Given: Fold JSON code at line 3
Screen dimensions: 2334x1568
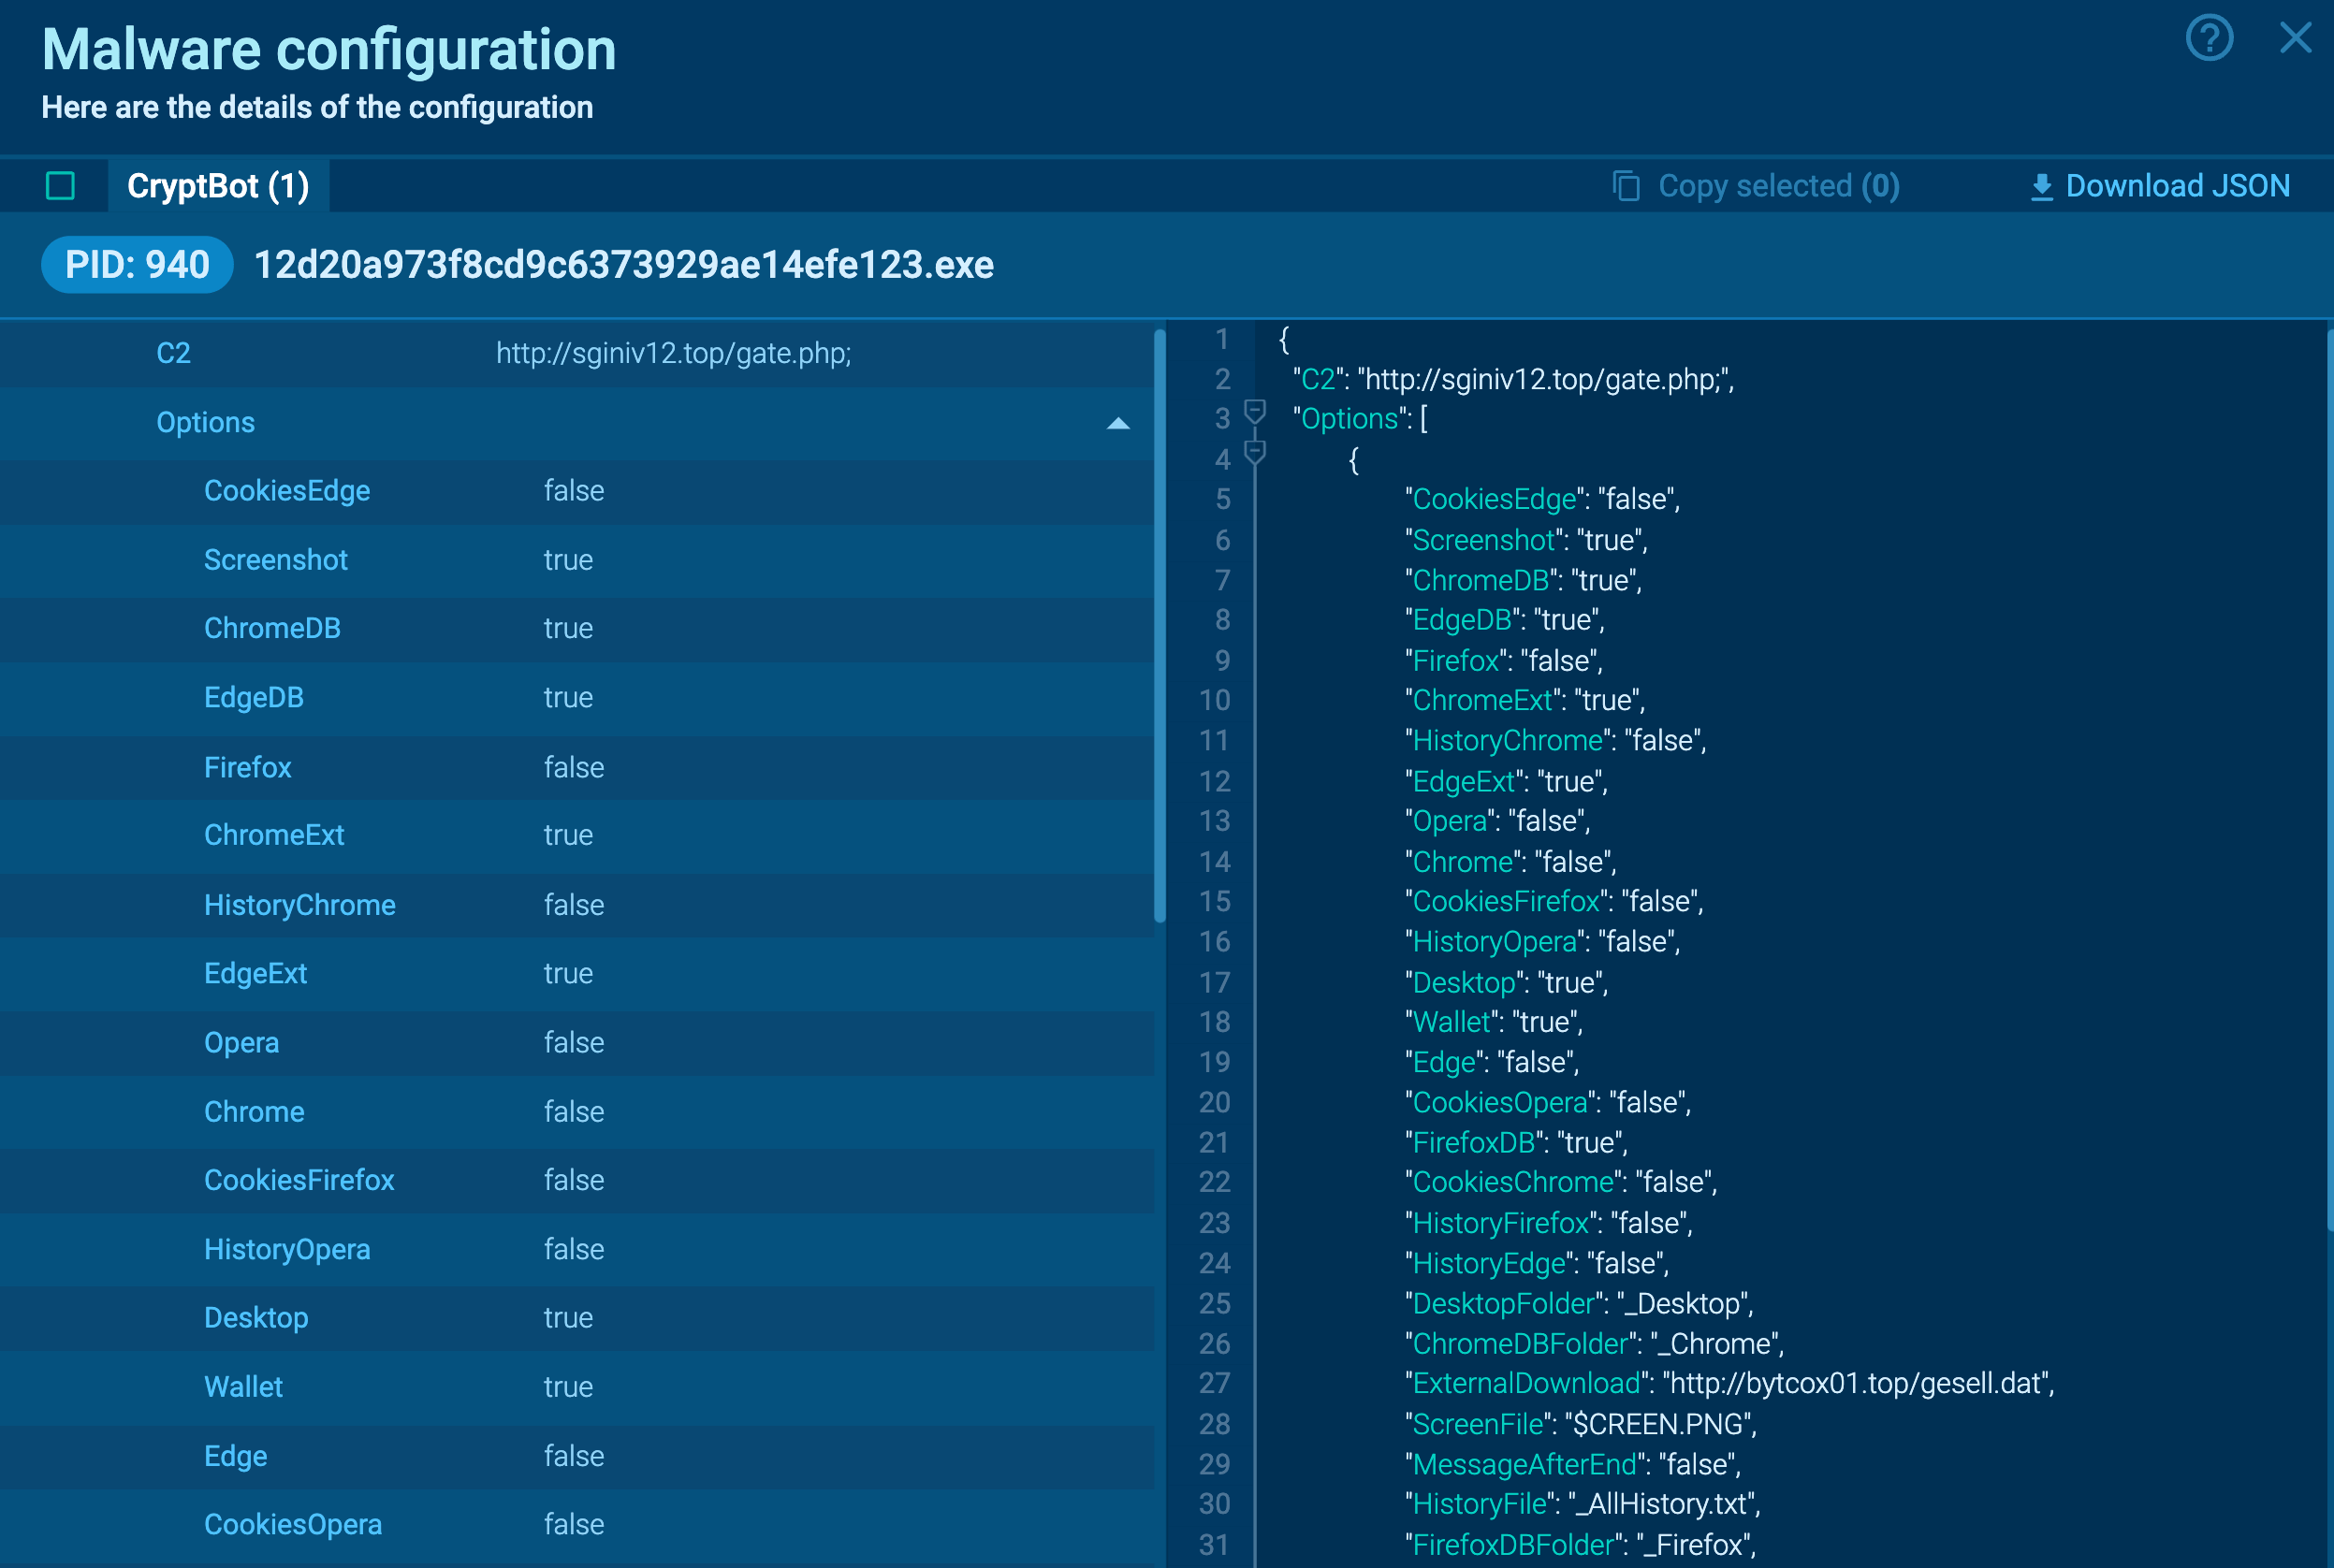Looking at the screenshot, I should pos(1255,411).
